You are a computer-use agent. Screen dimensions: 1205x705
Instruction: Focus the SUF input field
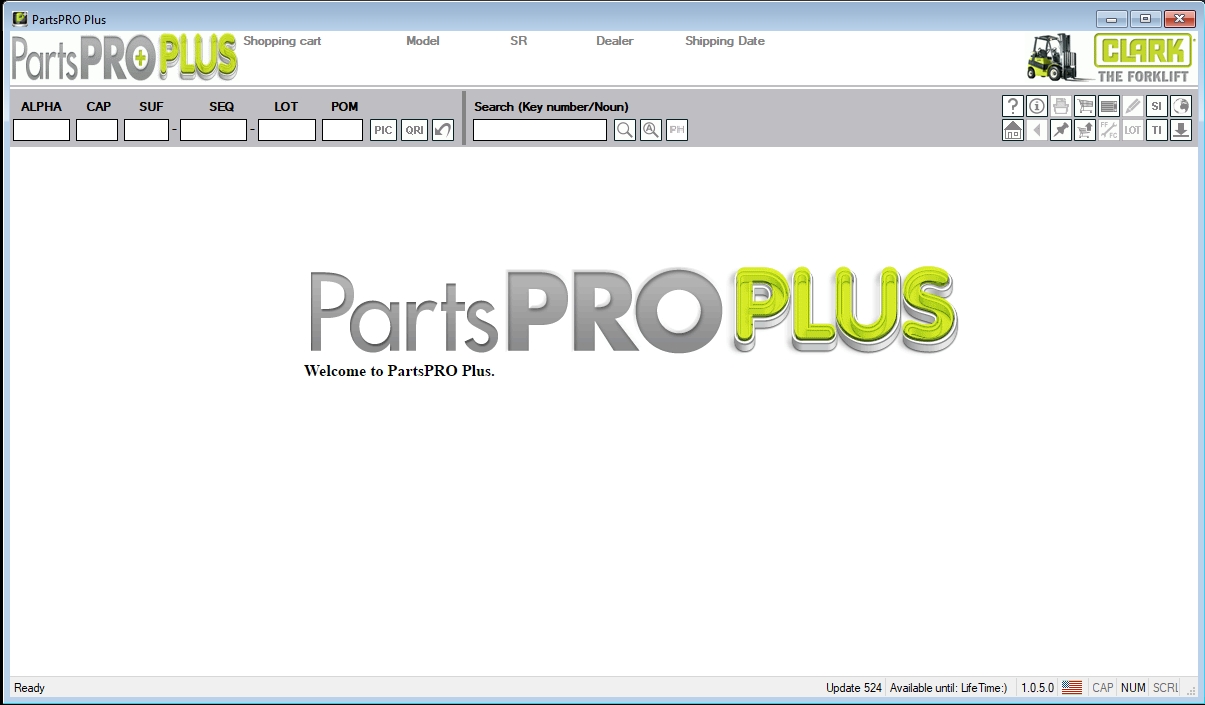(146, 130)
